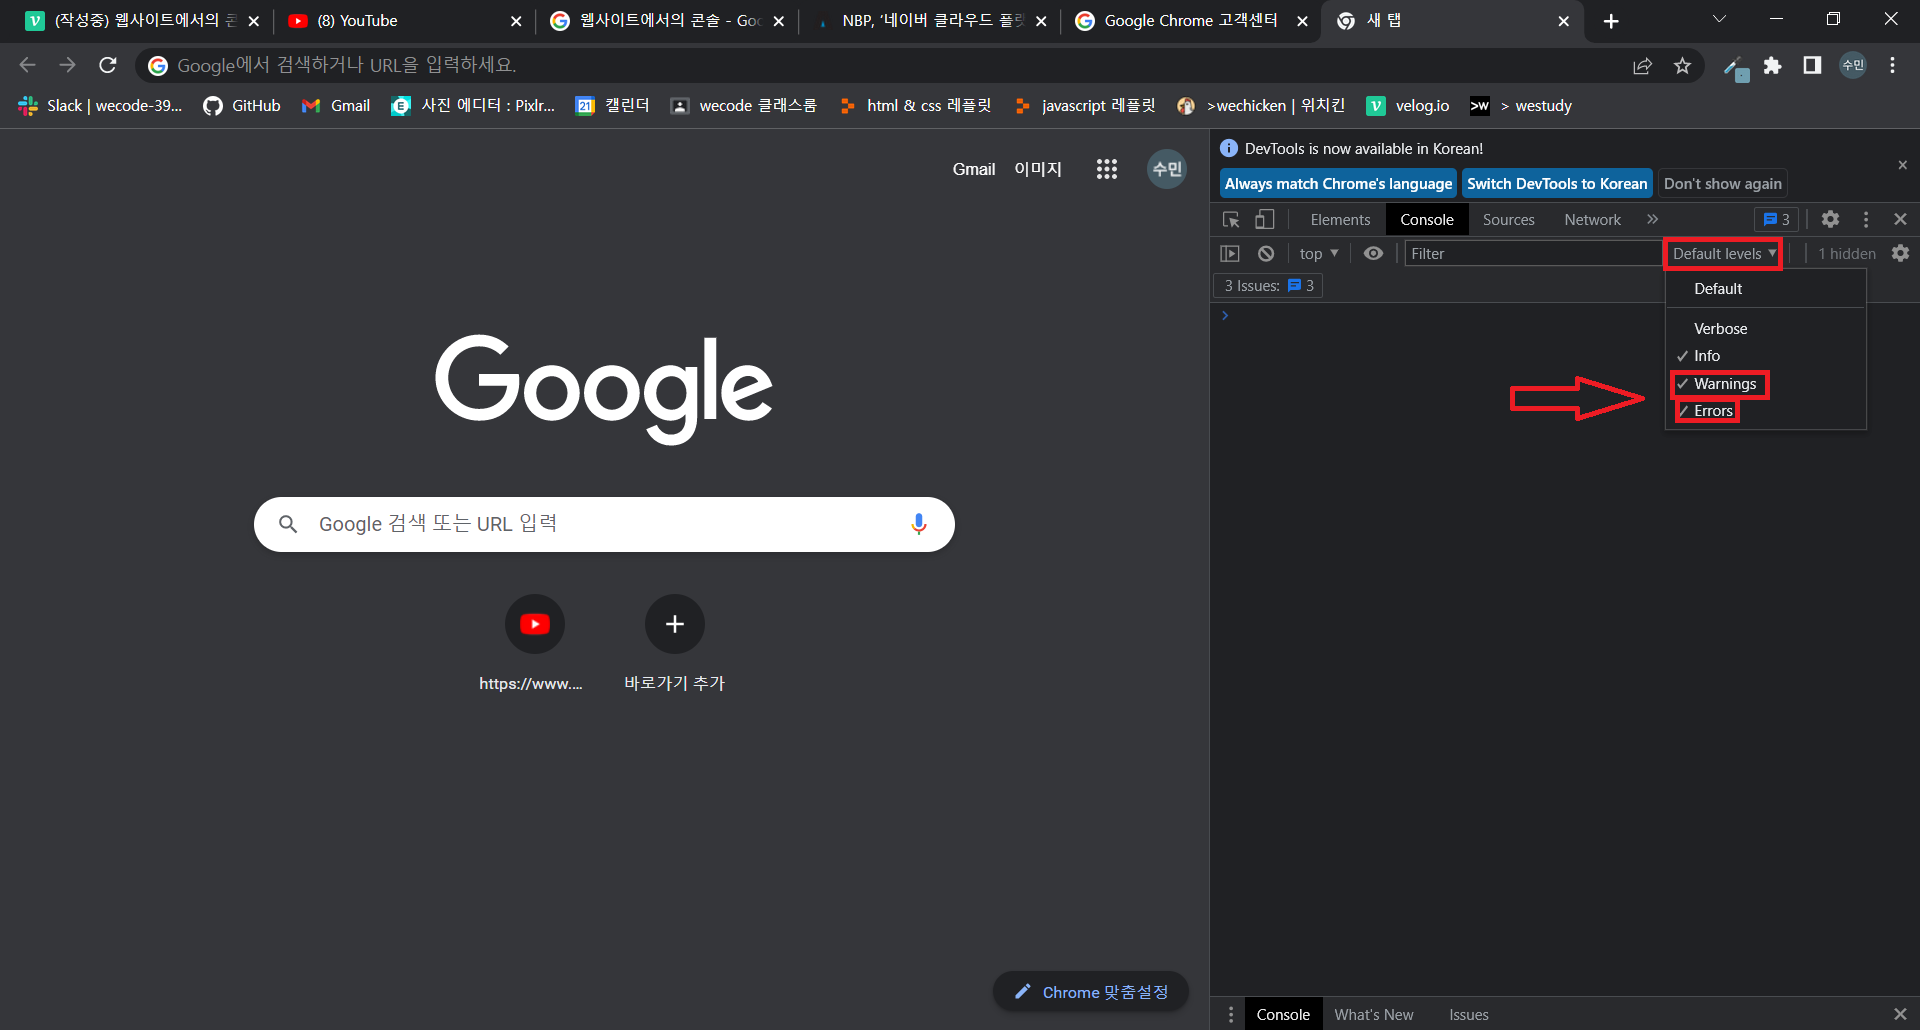Uncheck the Warnings log level

[x=1765, y=384]
